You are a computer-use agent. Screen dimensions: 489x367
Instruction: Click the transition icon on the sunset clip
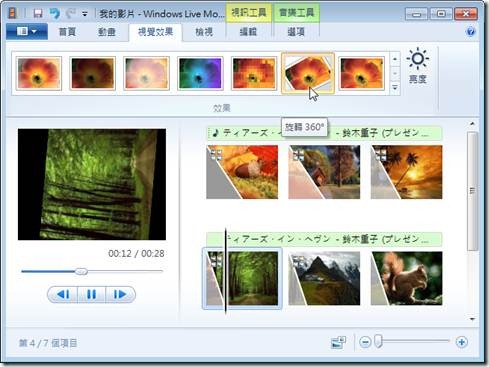click(x=381, y=155)
